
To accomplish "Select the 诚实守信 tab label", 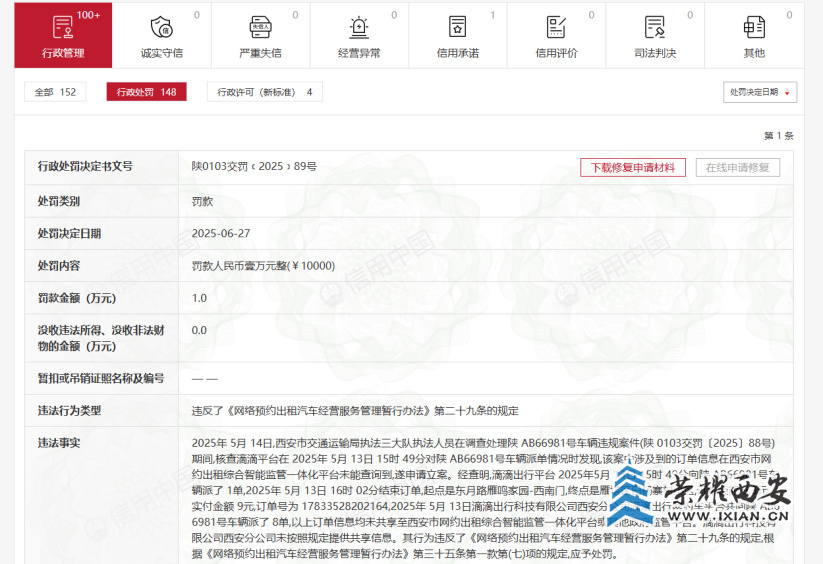I will click(x=162, y=53).
